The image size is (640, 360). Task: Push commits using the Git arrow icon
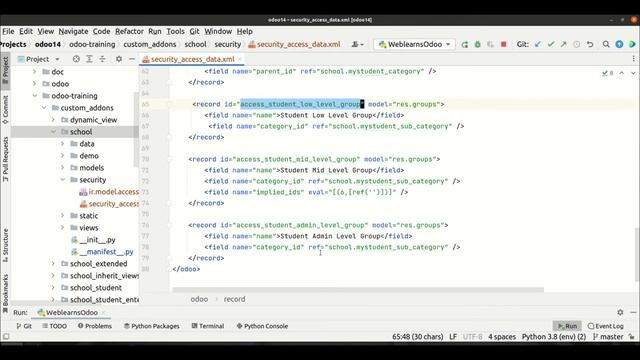pos(564,44)
